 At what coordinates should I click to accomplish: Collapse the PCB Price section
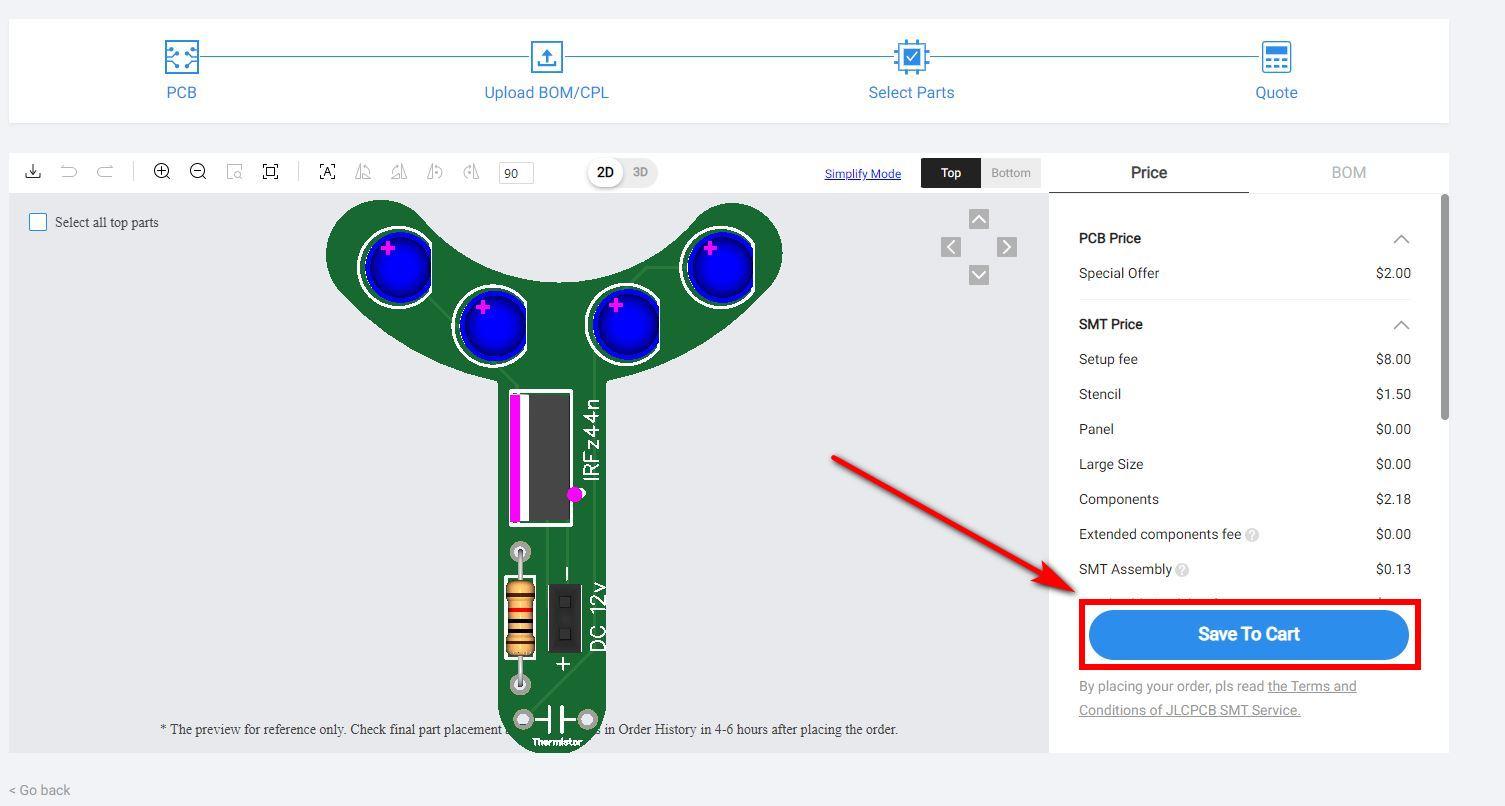click(1401, 239)
